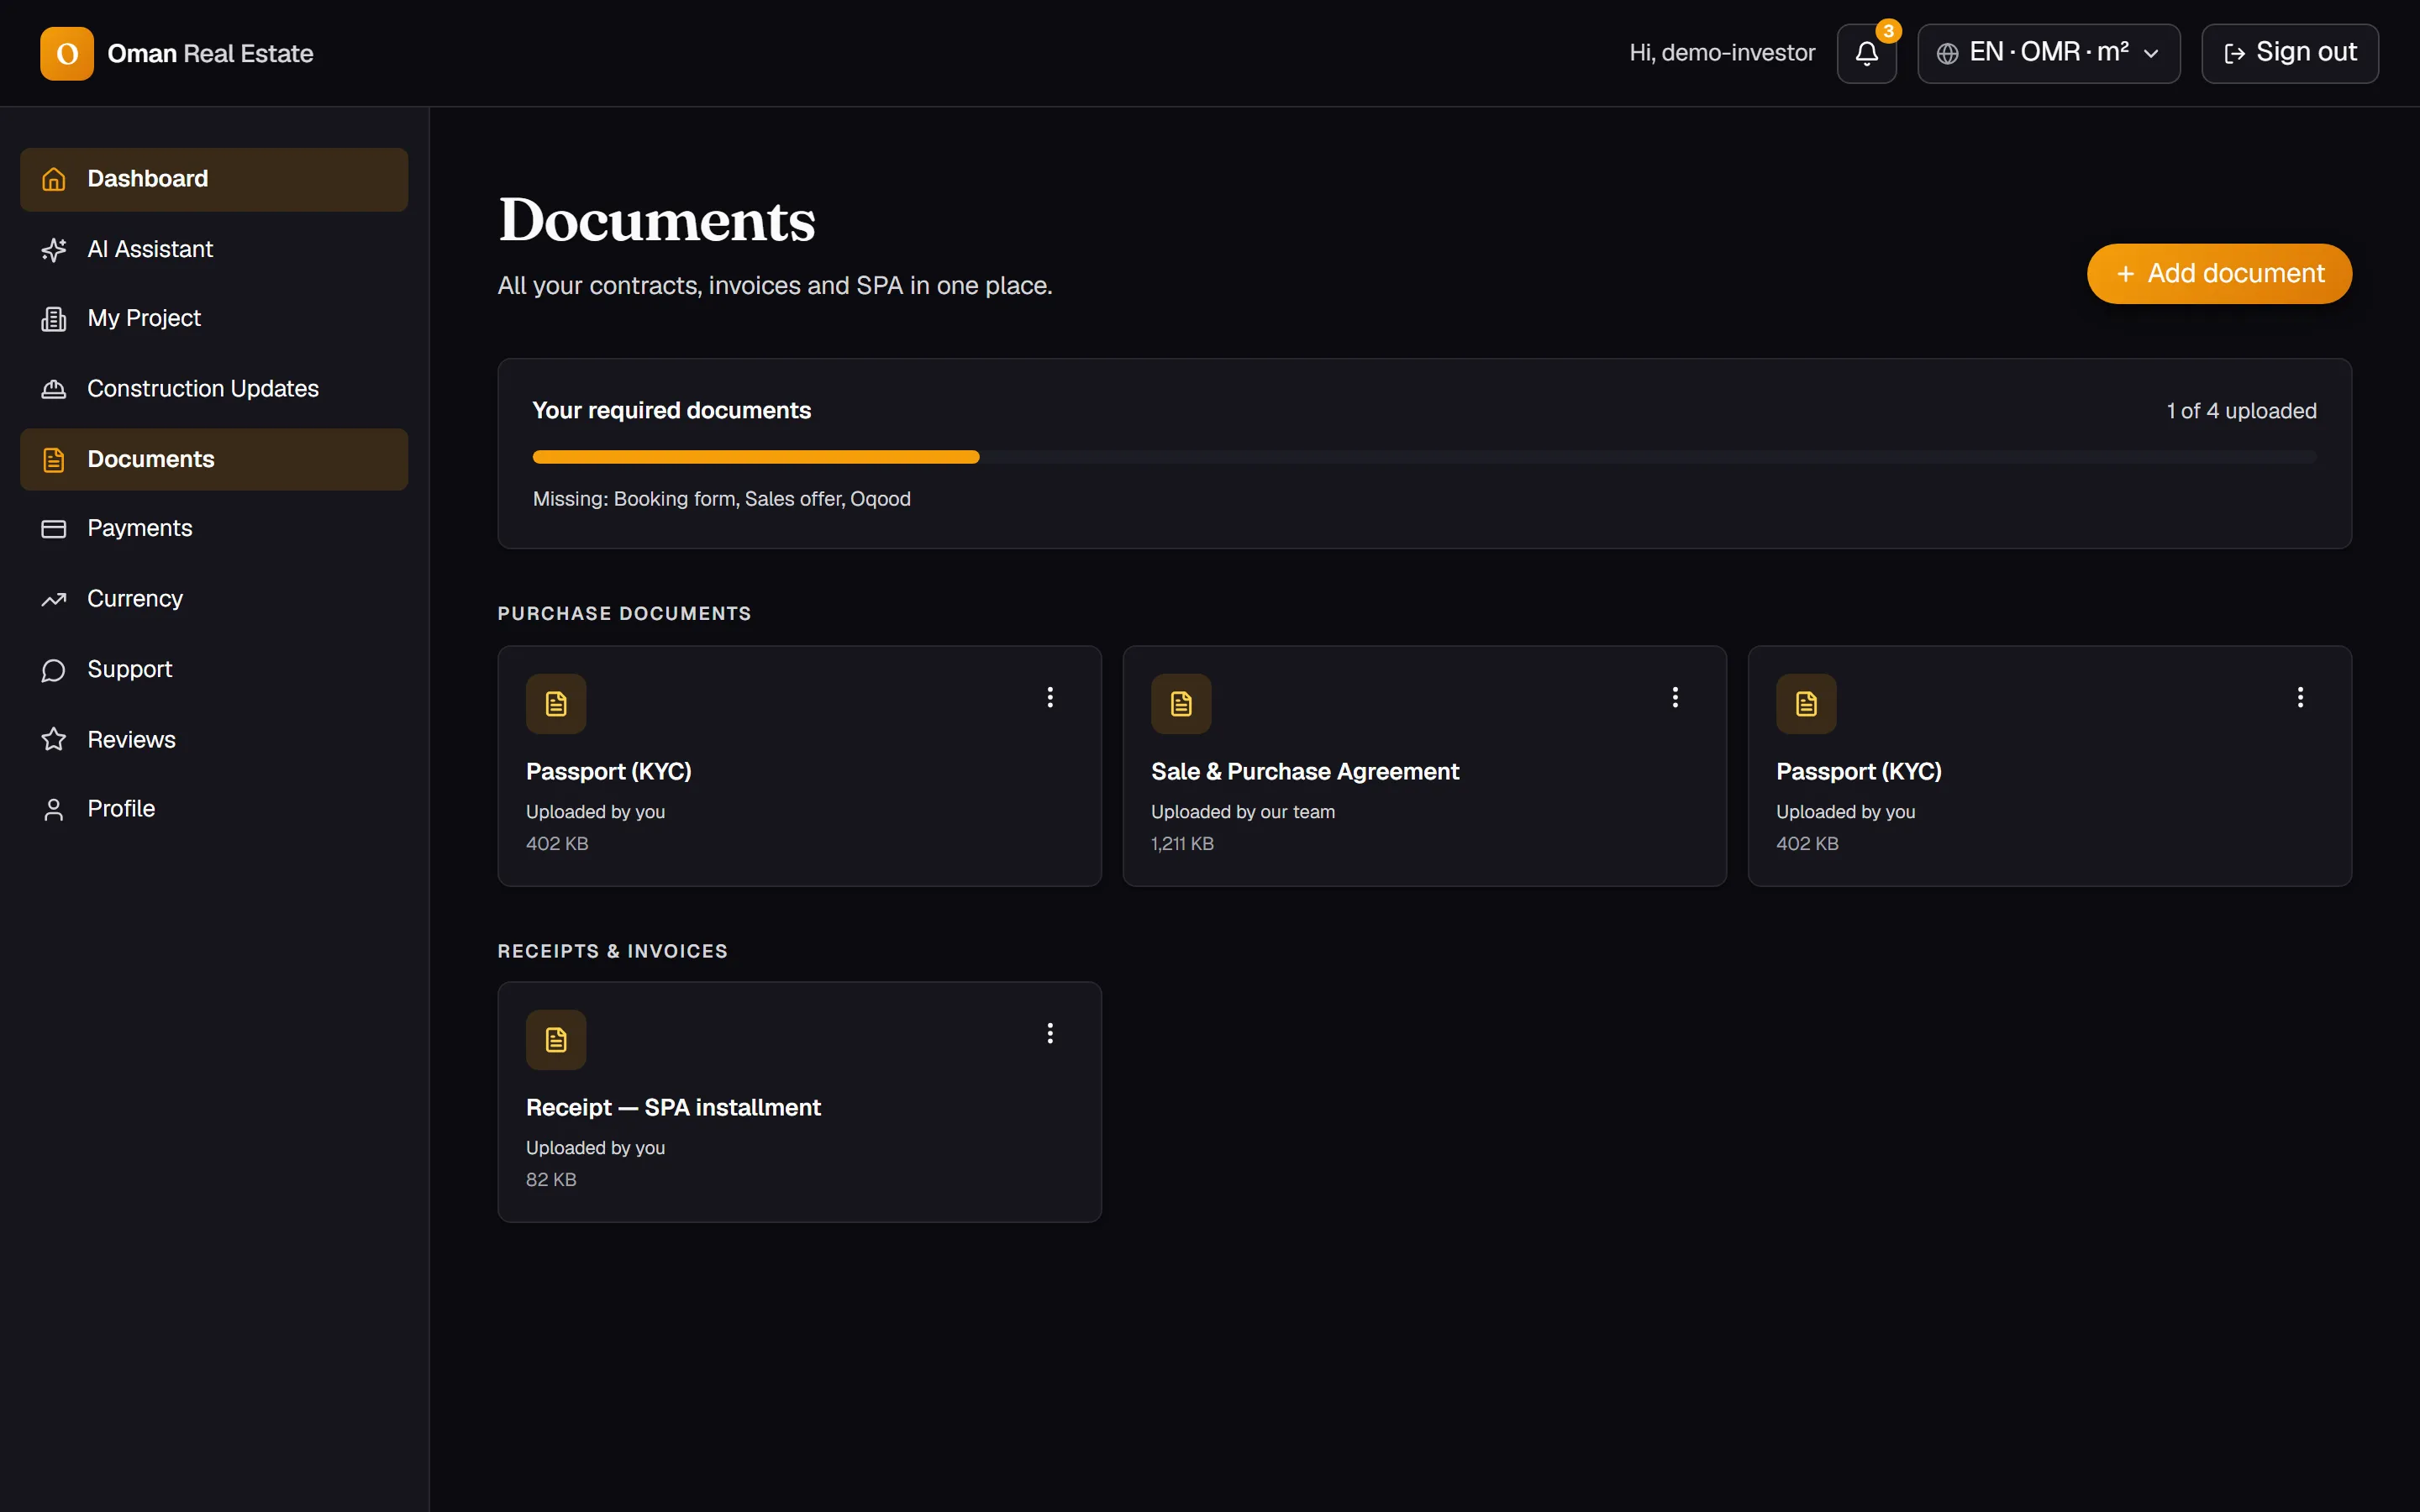Viewport: 2420px width, 1512px height.
Task: Click the '82 KB' file size
Action: 551,1180
